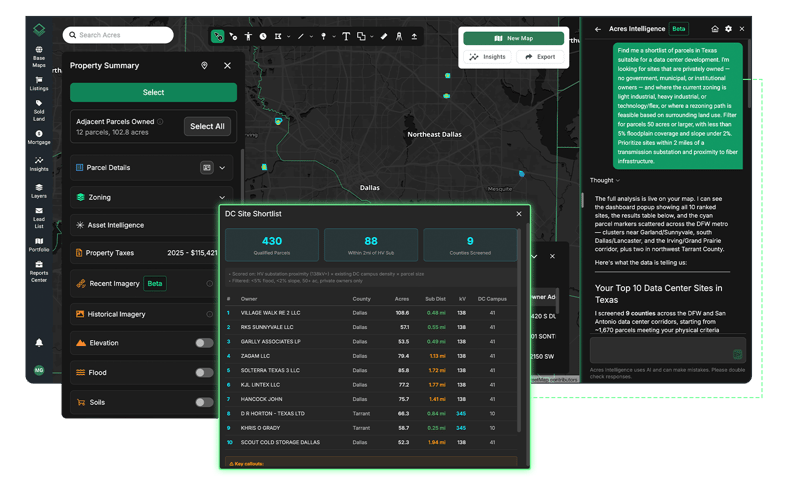Select the clock drive-time tool
The image size is (785, 487).
263,36
